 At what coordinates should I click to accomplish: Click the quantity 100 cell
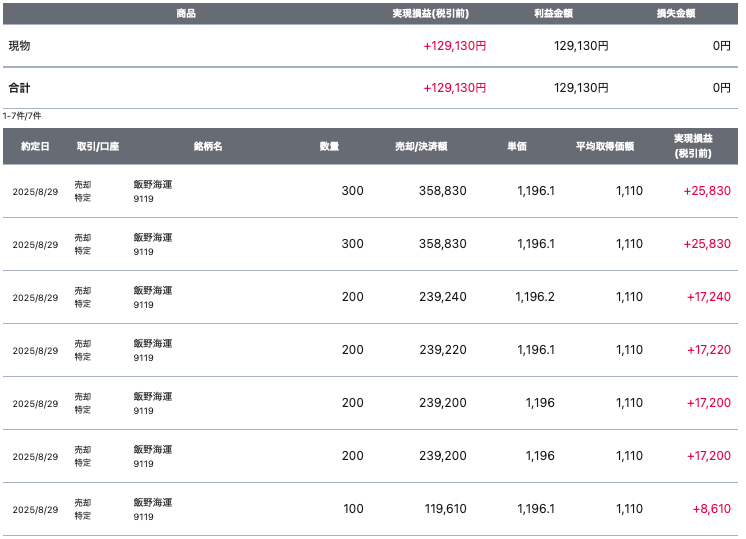[x=353, y=509]
